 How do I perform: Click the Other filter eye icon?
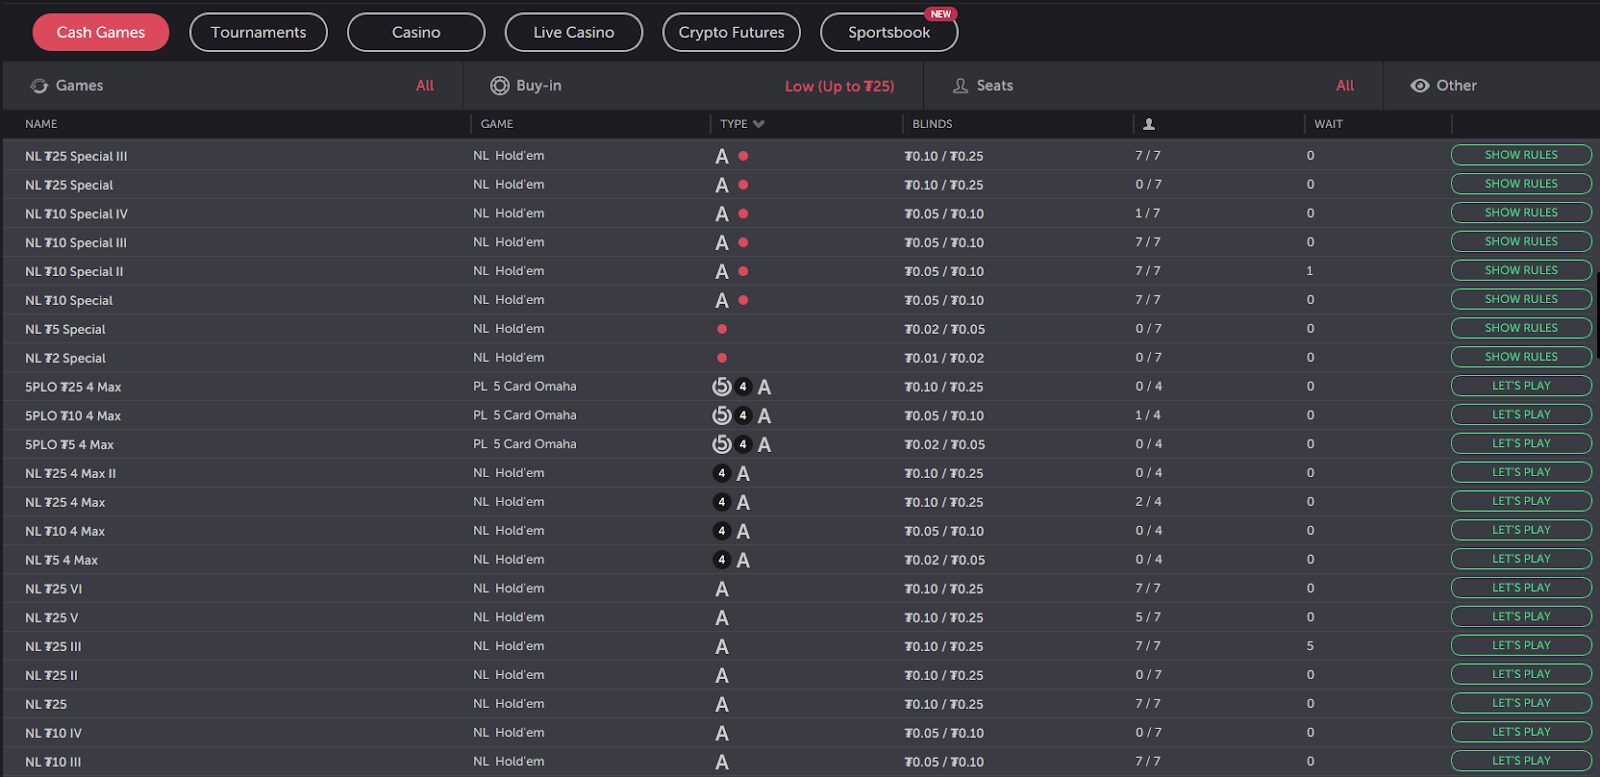[x=1419, y=86]
